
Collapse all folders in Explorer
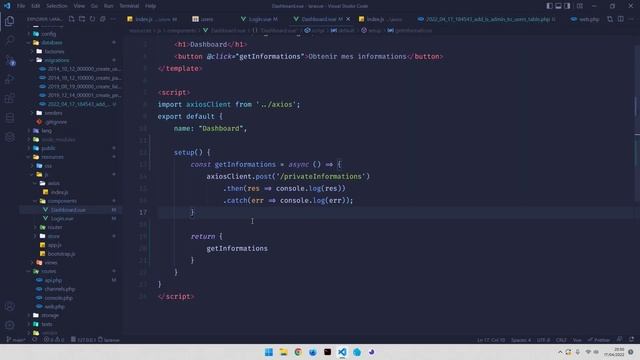pos(102,19)
